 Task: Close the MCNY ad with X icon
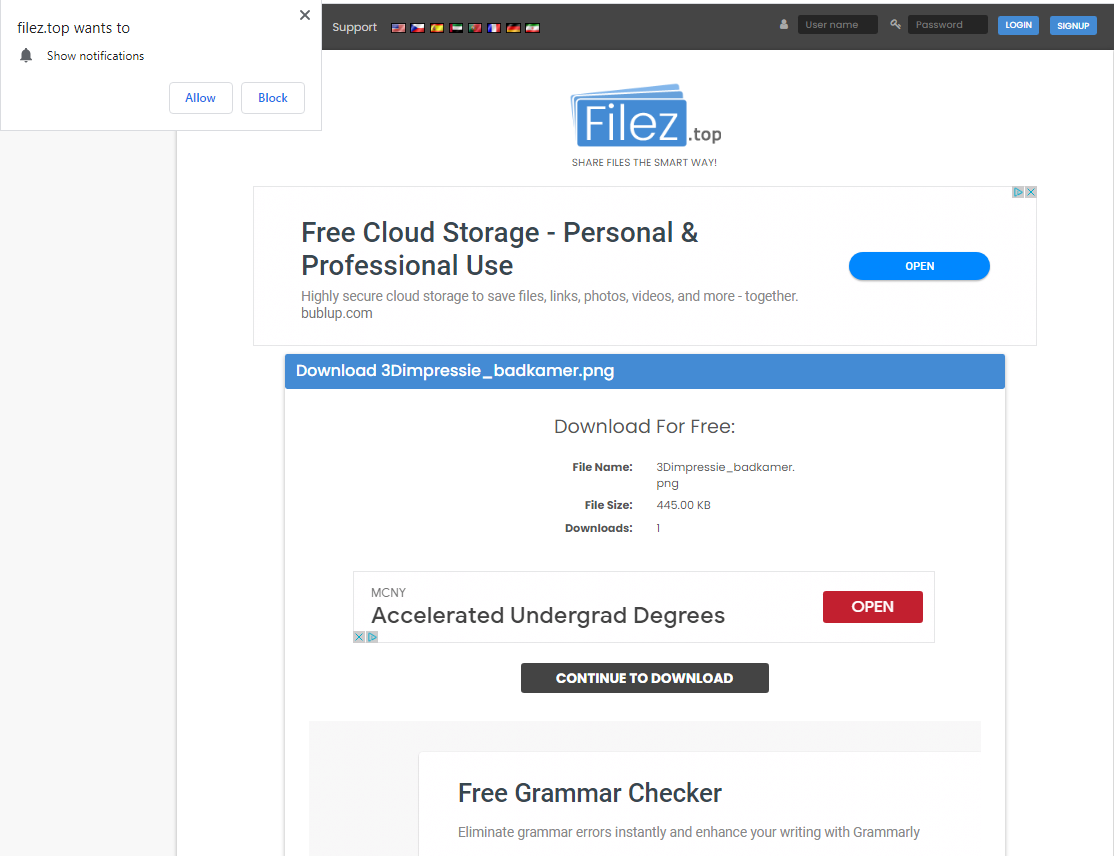pyautogui.click(x=359, y=637)
